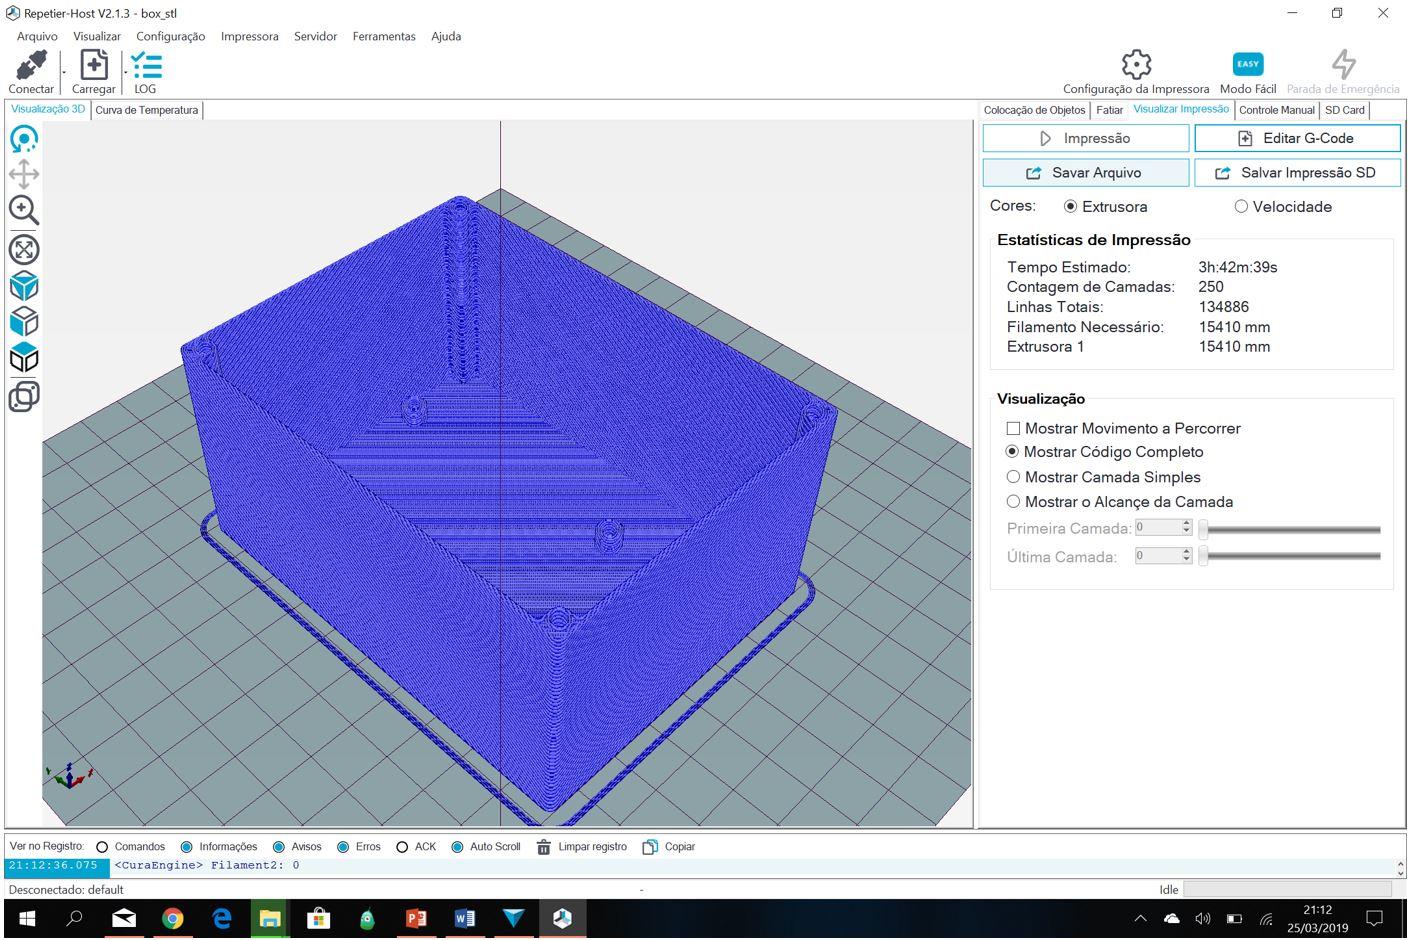1408x940 pixels.
Task: Switch on Modo Fácil EASY icon
Action: click(1247, 64)
